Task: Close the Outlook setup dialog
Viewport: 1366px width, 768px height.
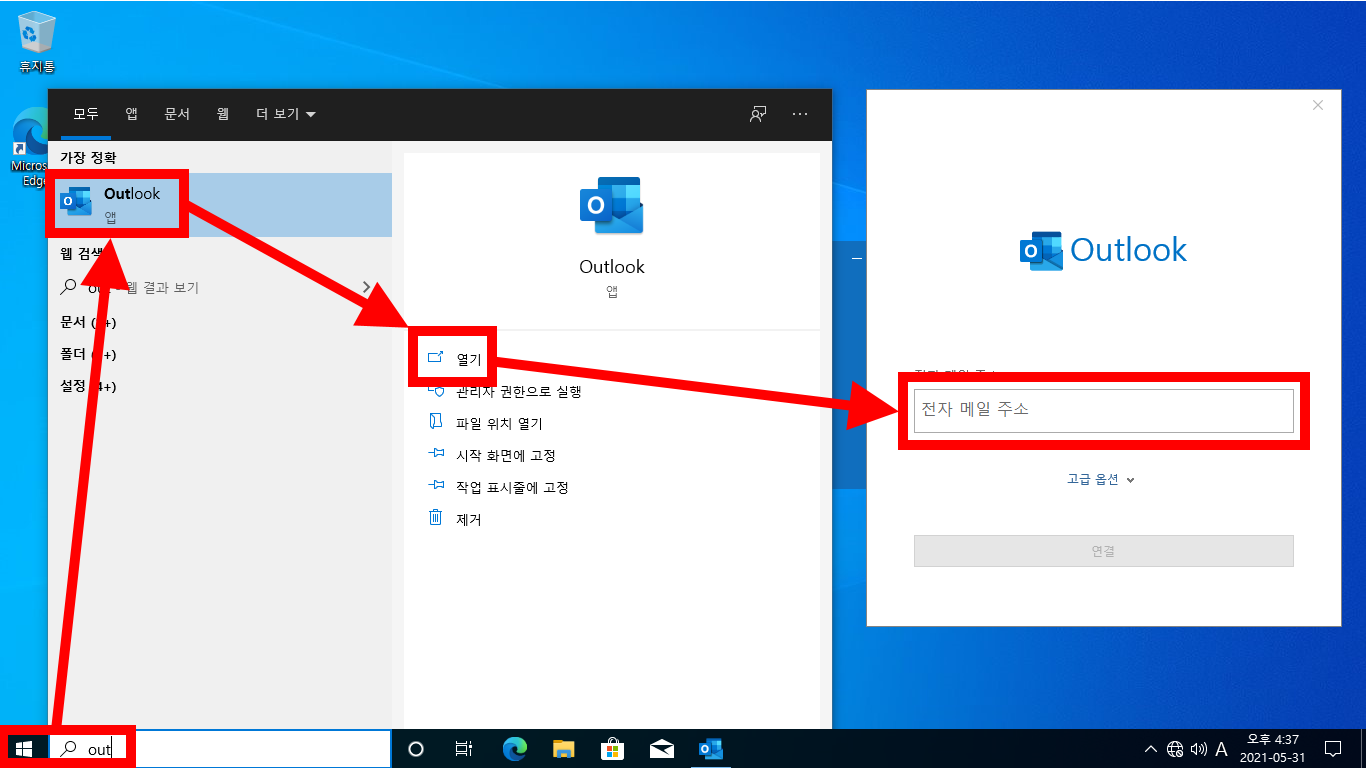Action: click(x=1318, y=105)
